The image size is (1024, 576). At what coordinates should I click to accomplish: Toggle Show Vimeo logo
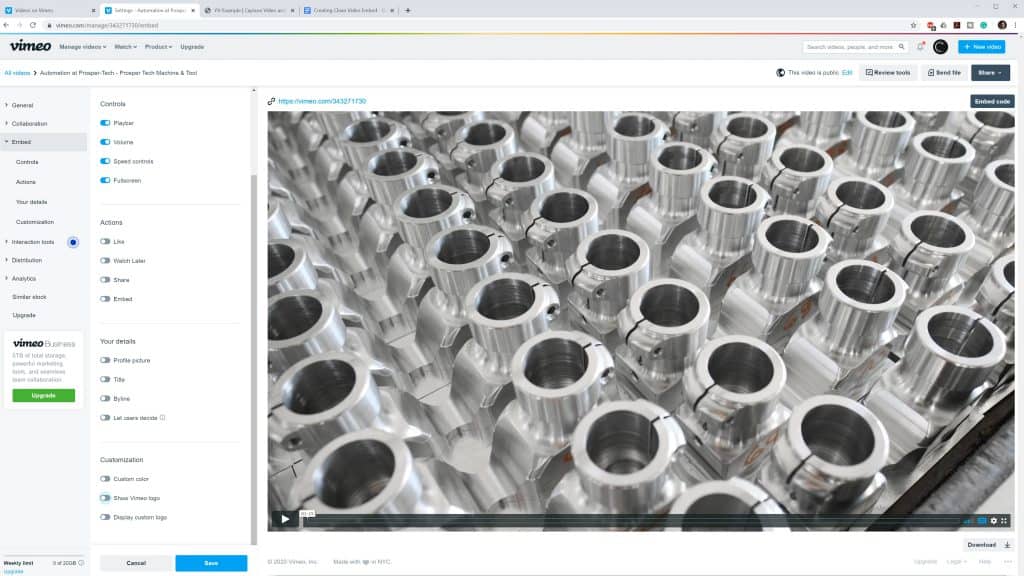coord(105,498)
